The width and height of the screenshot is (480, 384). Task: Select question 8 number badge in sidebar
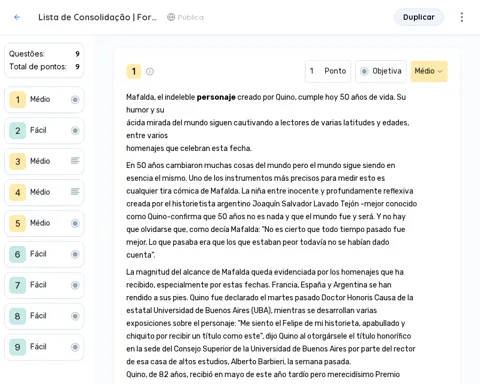(17, 316)
